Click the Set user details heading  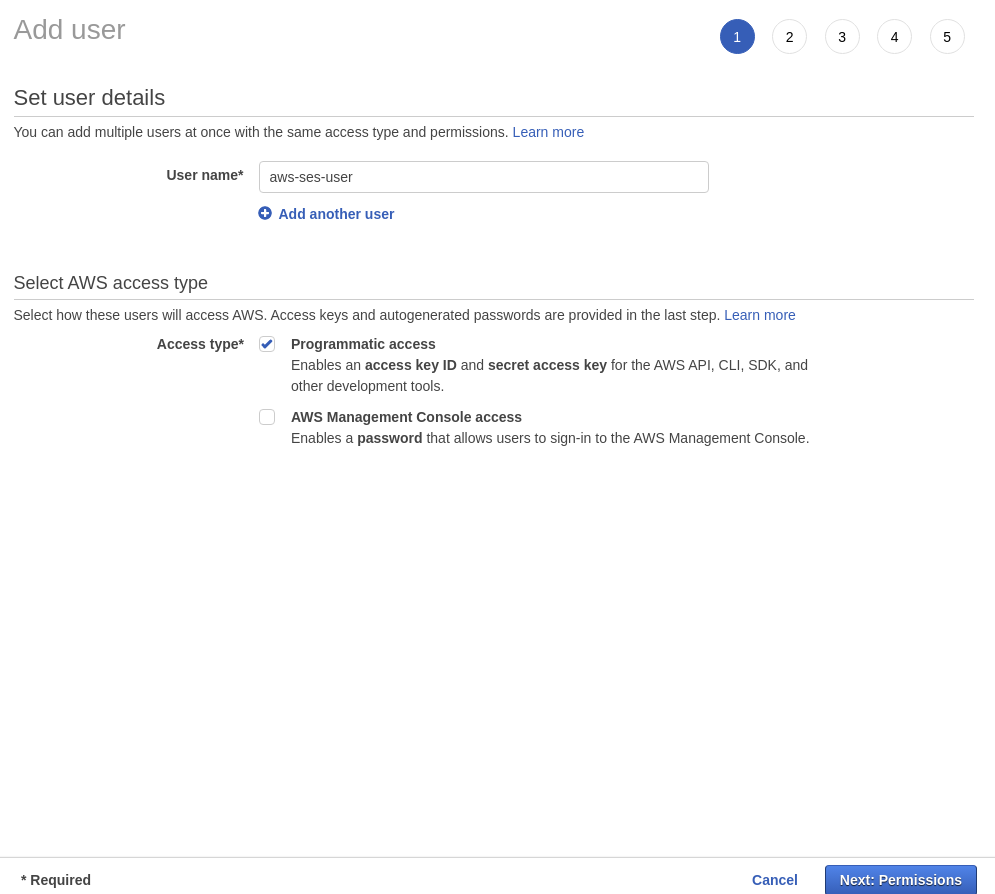coord(89,98)
